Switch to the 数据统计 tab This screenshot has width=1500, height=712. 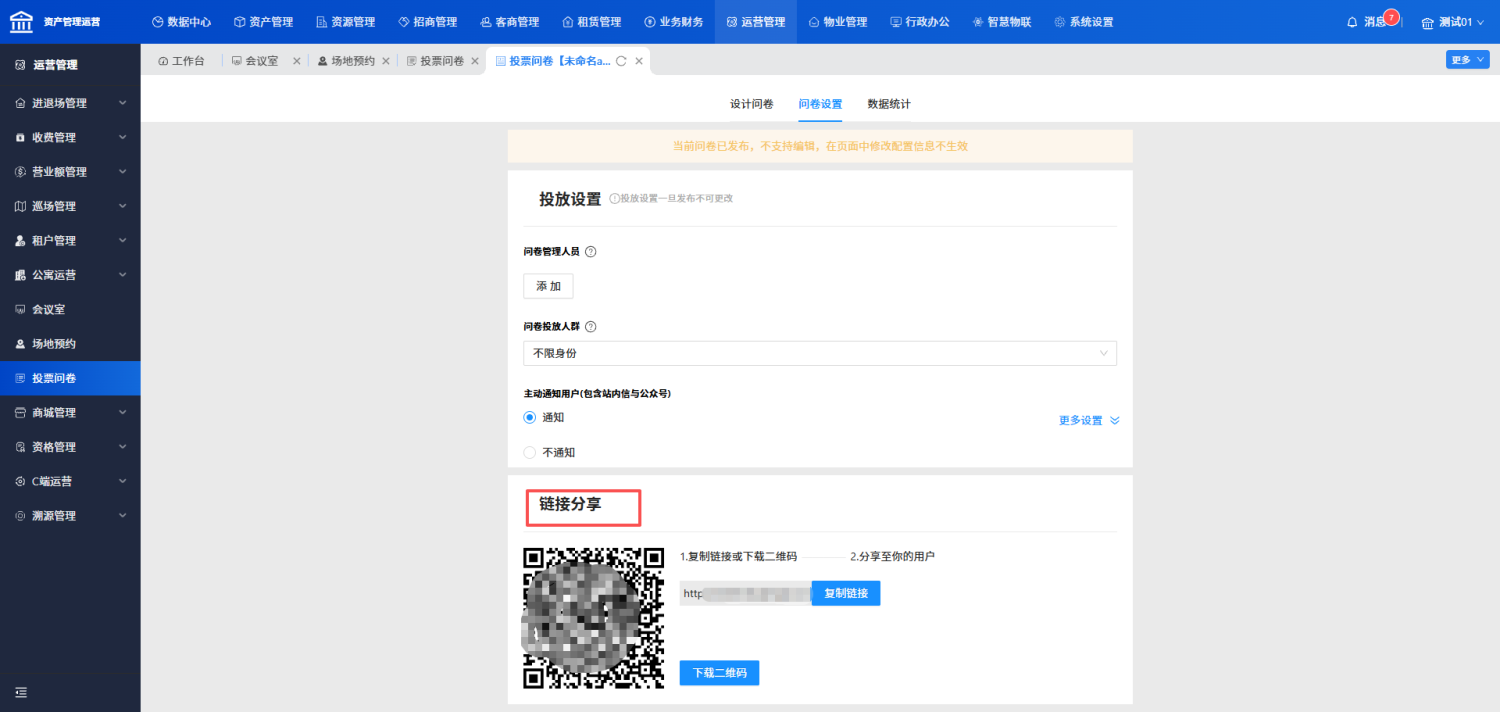[x=889, y=104]
